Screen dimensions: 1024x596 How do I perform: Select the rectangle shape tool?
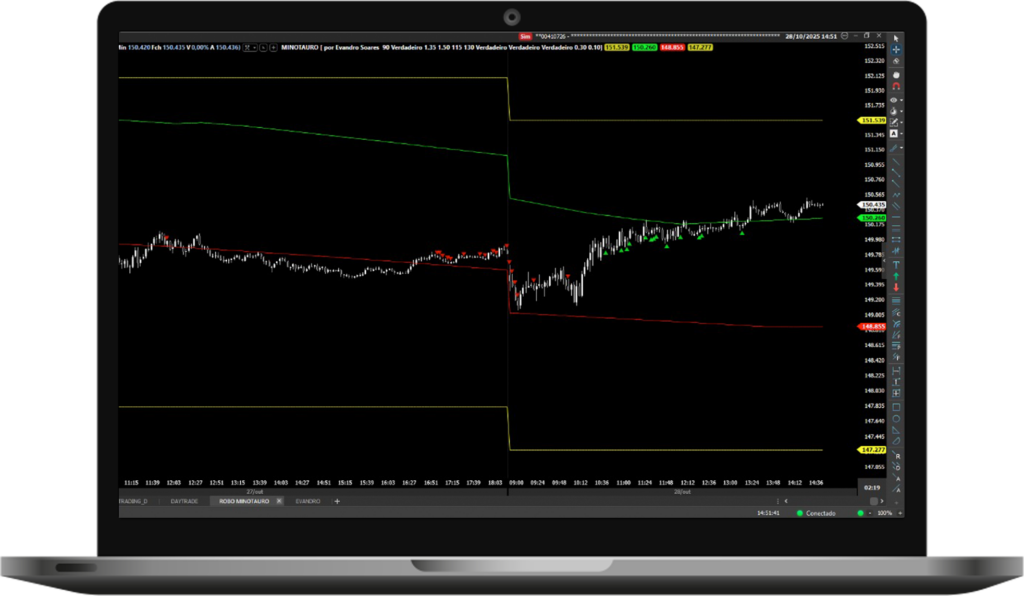(896, 407)
